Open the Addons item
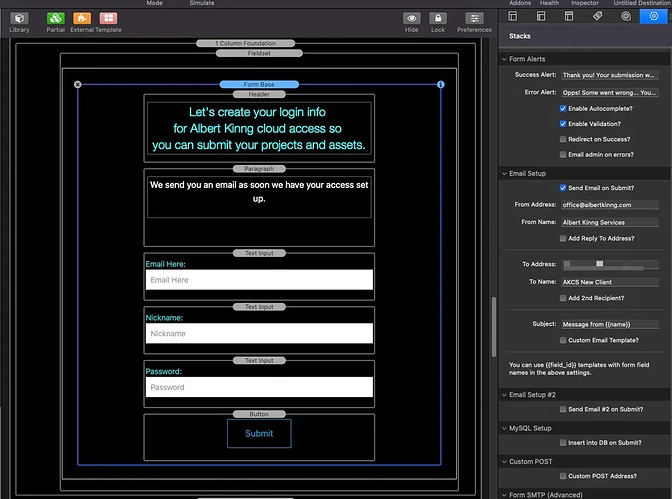Image resolution: width=672 pixels, height=499 pixels. click(x=520, y=3)
